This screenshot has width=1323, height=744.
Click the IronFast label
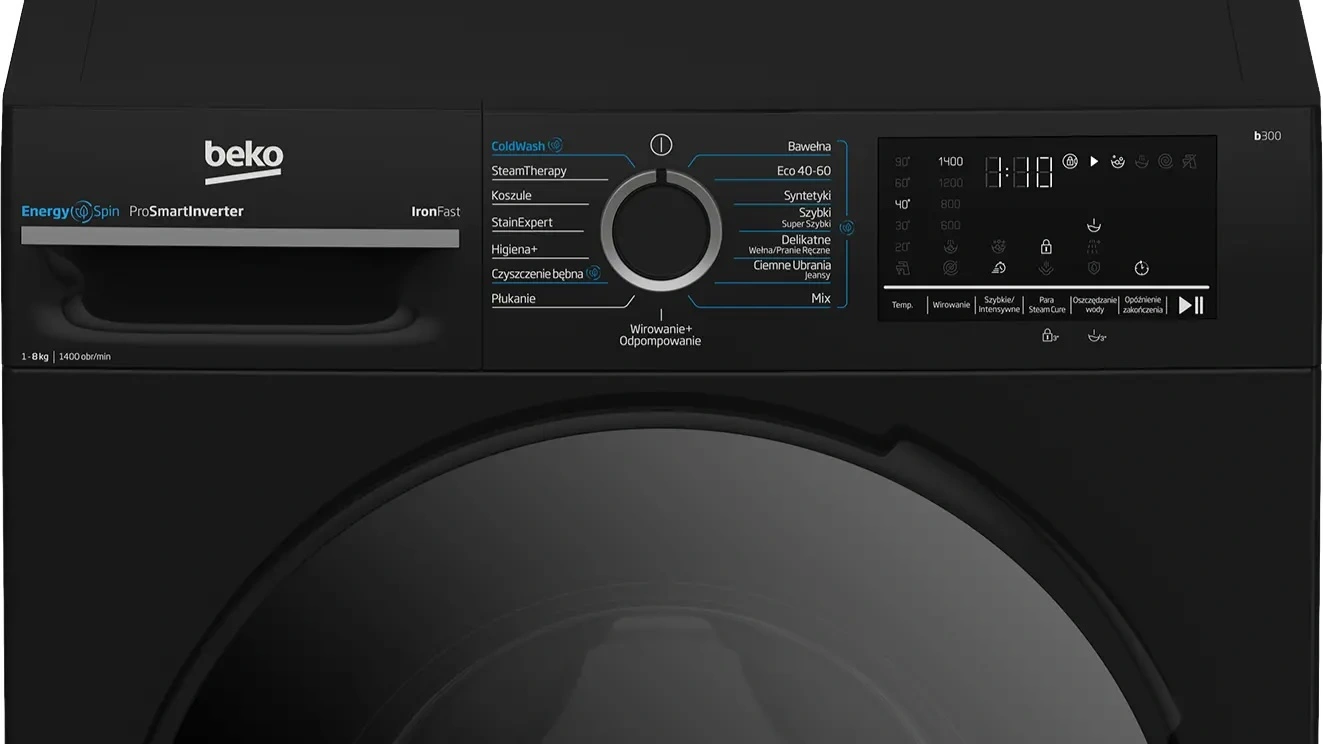click(436, 212)
